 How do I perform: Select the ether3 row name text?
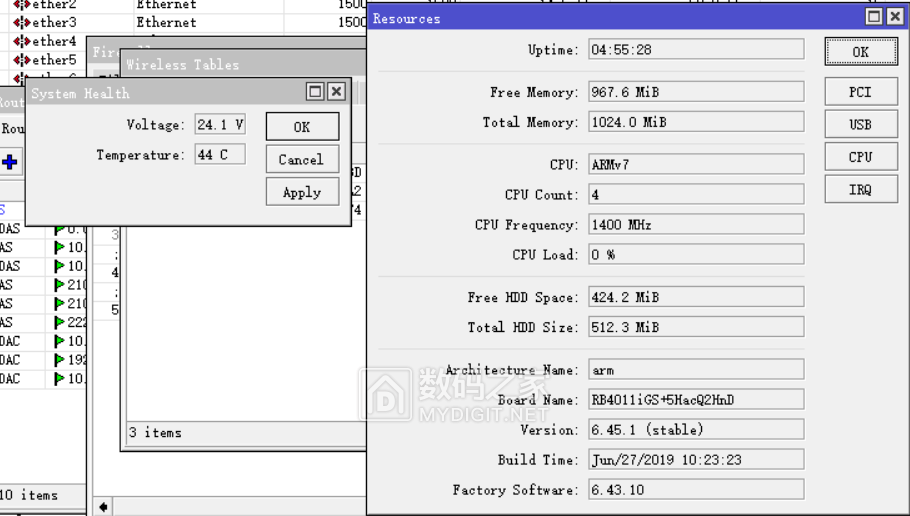[x=54, y=23]
